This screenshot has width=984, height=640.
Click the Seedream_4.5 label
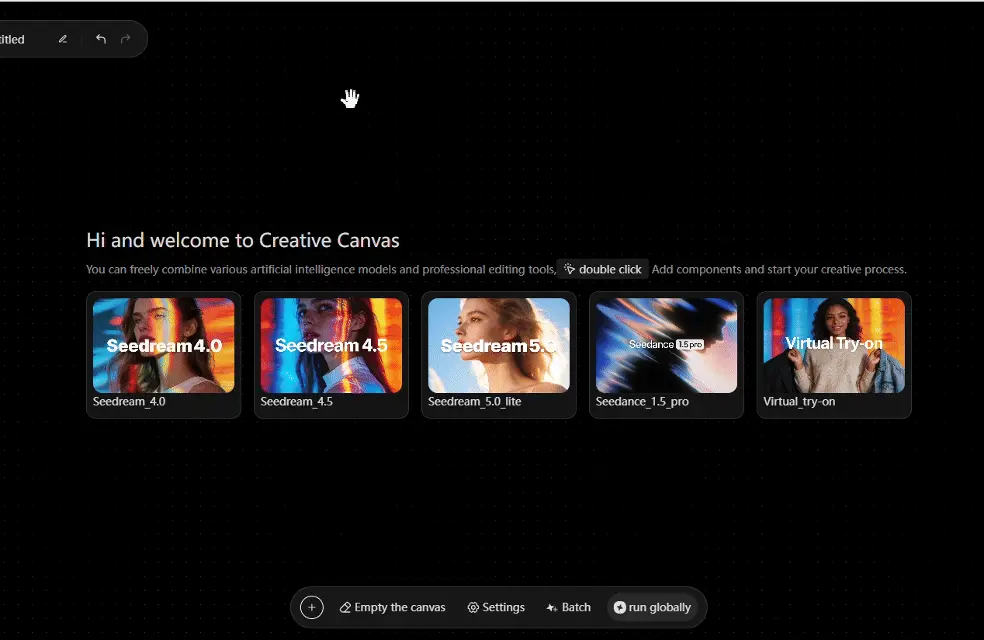[x=297, y=402]
